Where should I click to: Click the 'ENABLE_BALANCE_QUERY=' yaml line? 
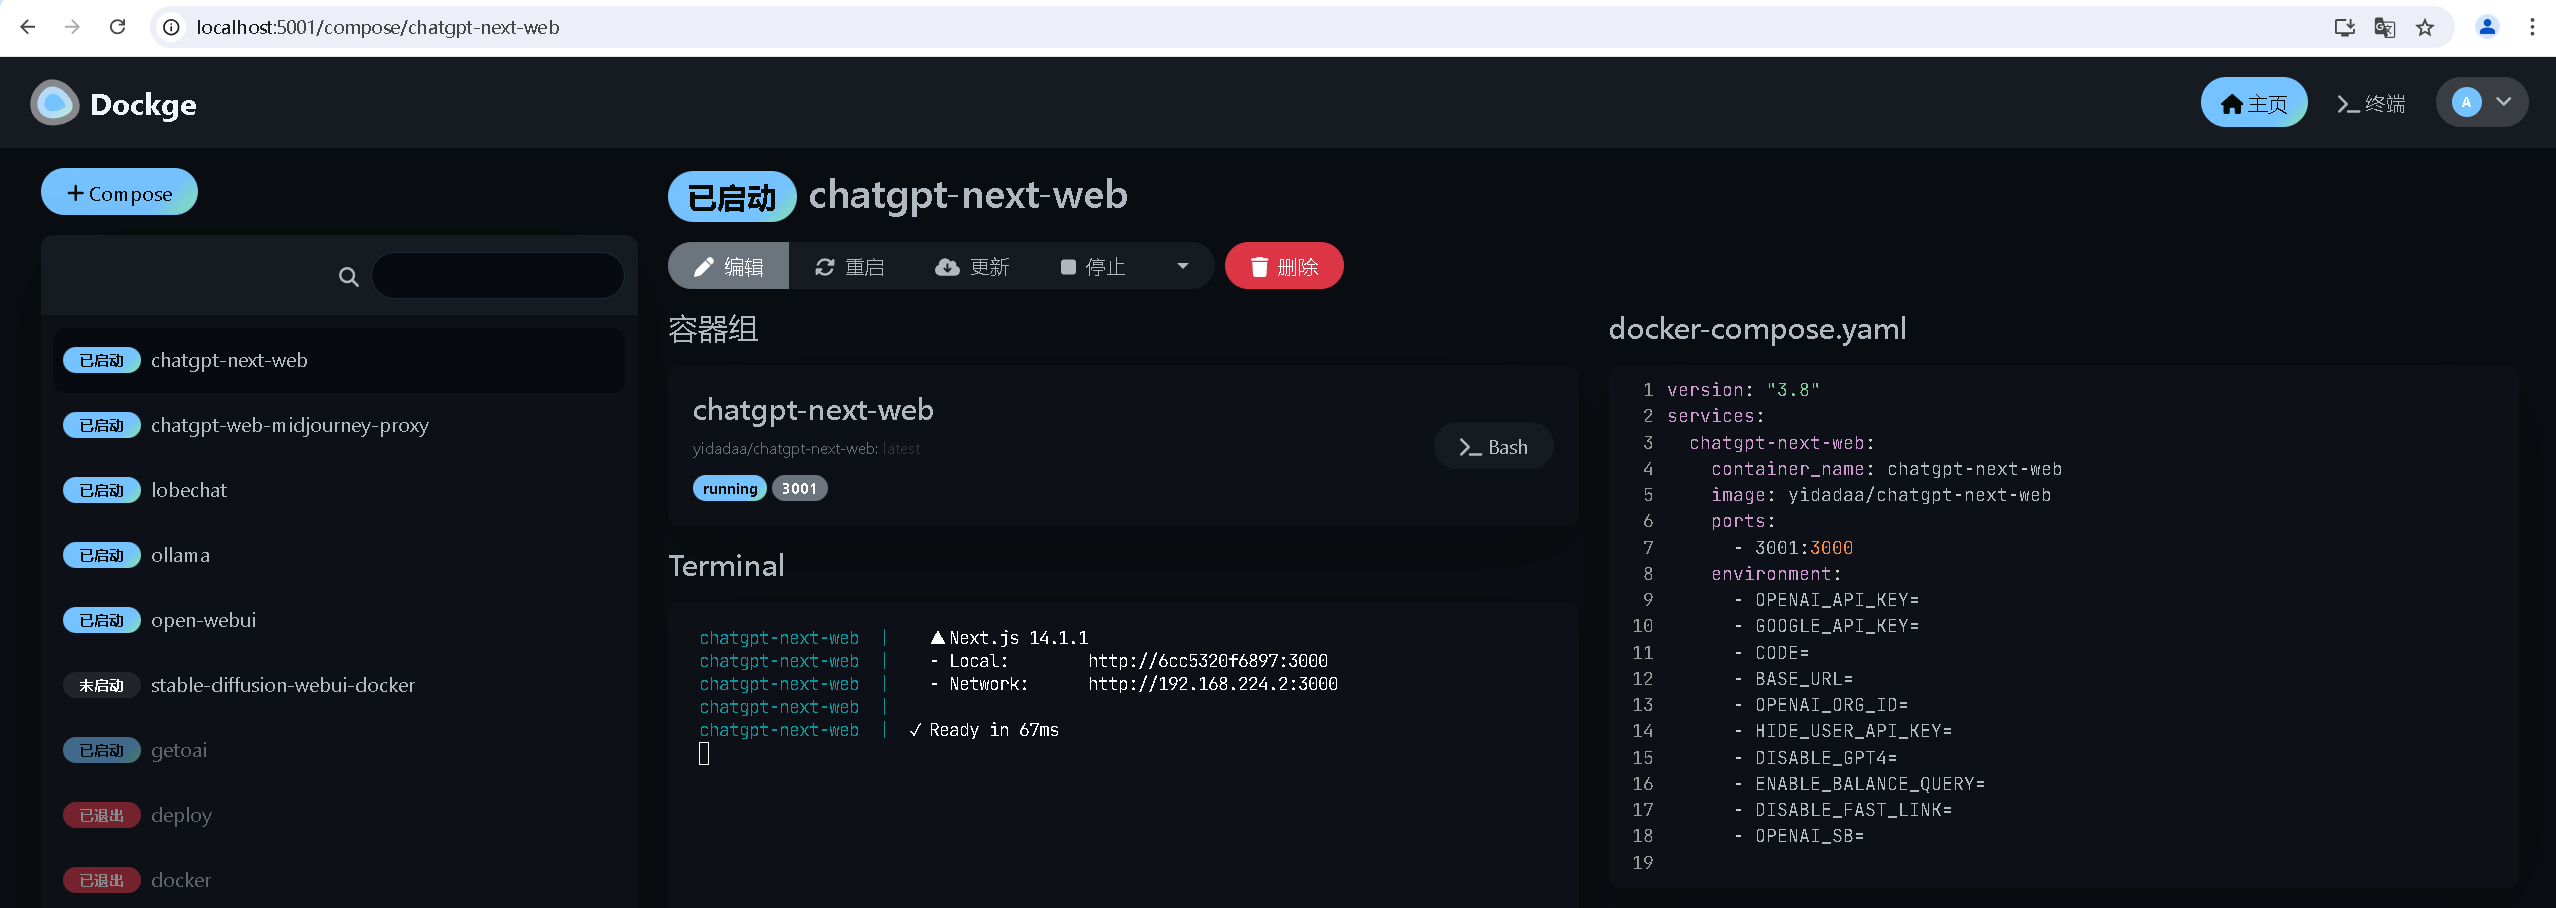click(1859, 784)
